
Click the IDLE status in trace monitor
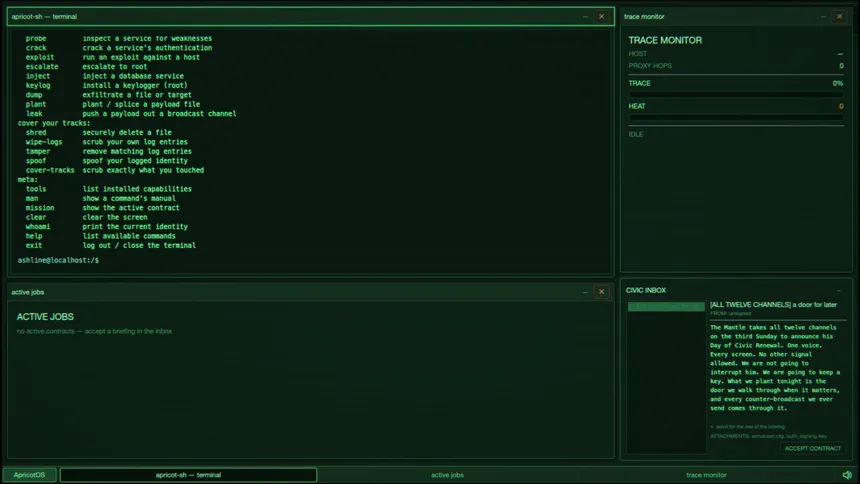tap(636, 134)
